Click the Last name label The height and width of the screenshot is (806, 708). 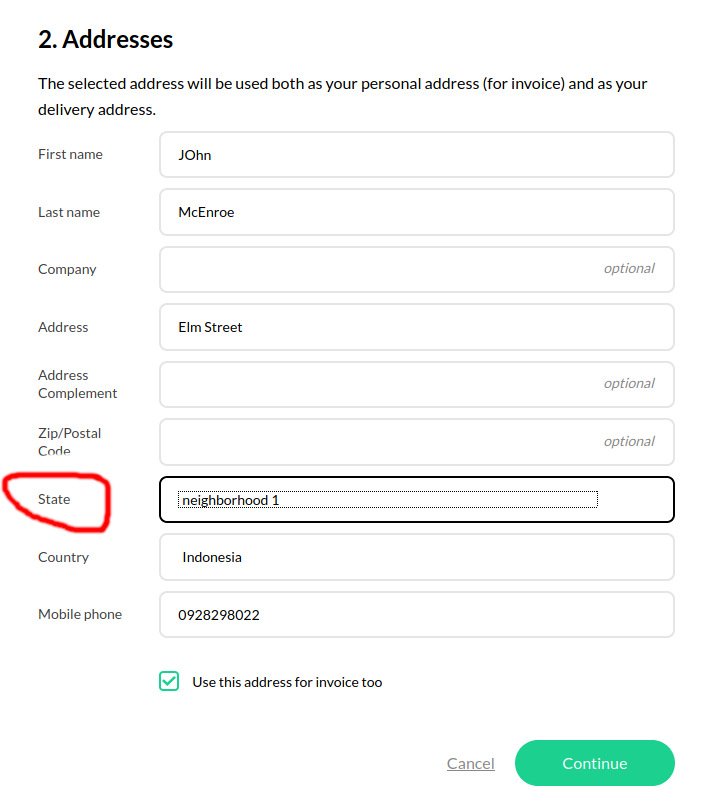69,212
